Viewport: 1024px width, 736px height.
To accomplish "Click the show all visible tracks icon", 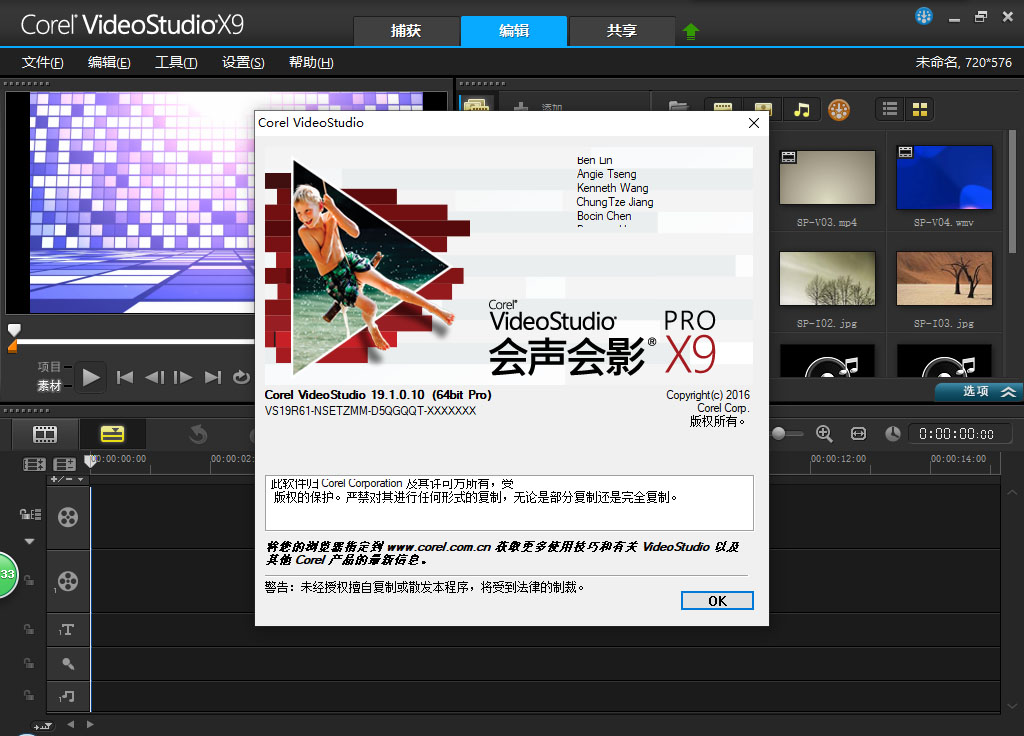I will (x=35, y=464).
